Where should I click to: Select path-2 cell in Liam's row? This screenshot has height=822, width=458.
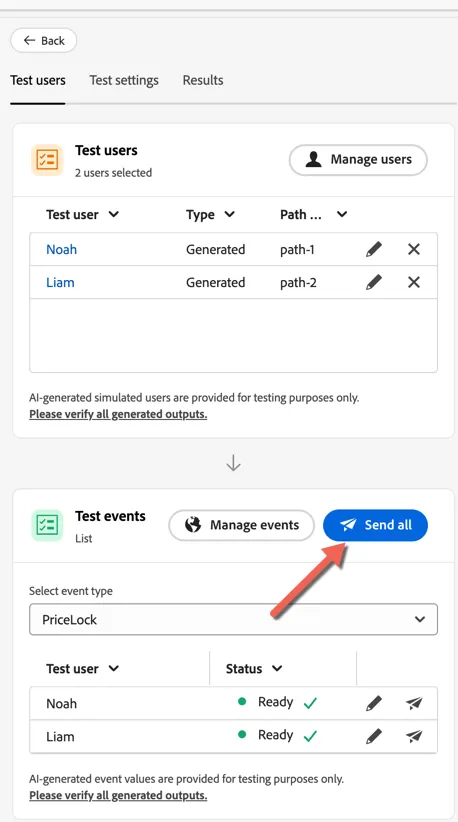298,283
